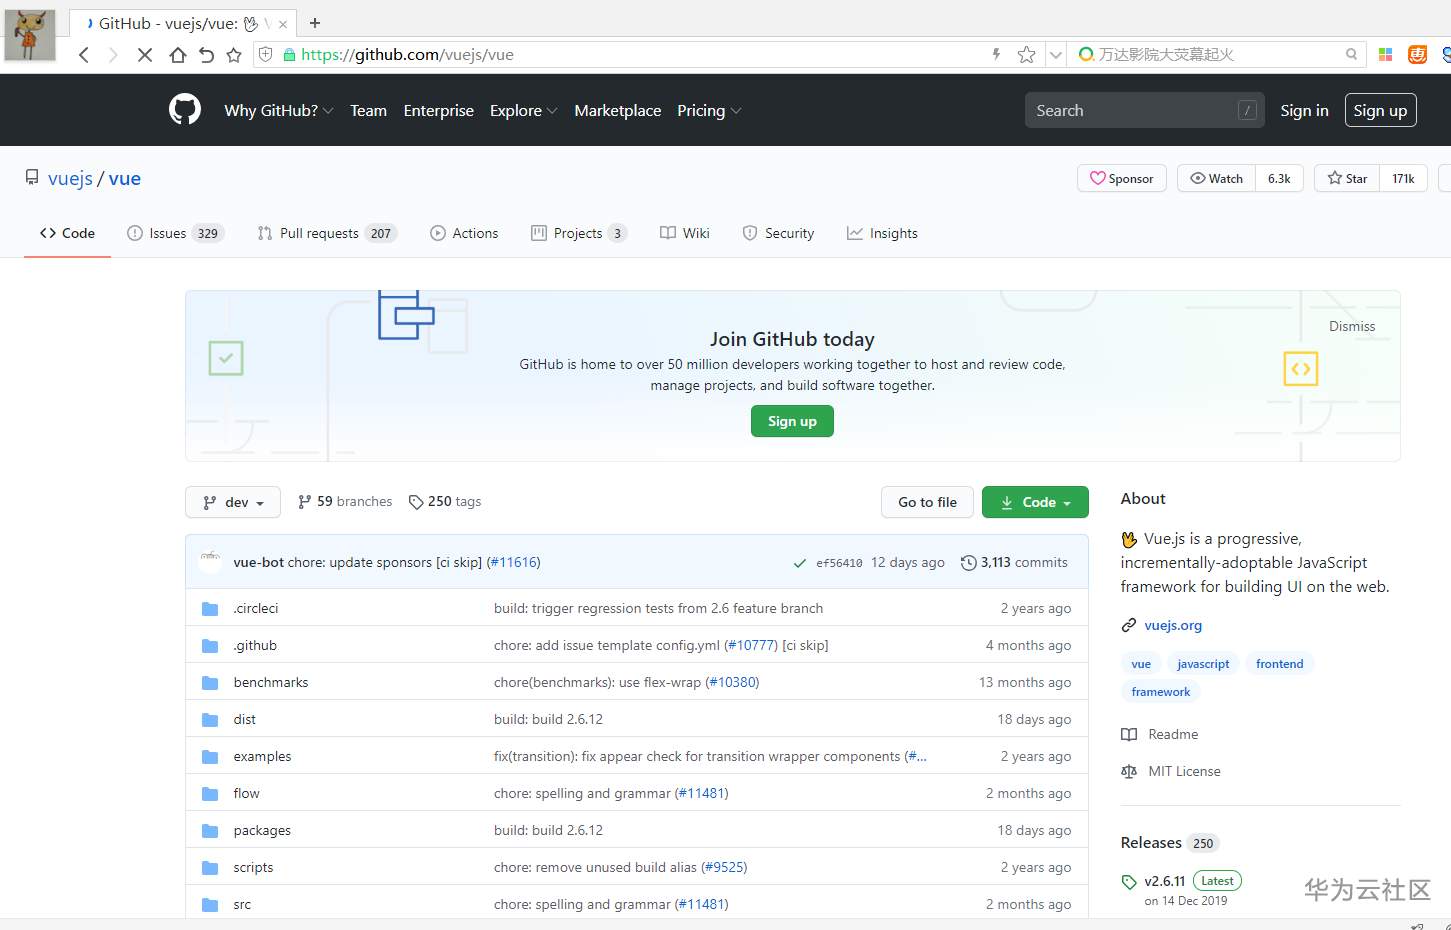Viewport: 1451px width, 930px height.
Task: Click the vue-bot avatar in commit bar
Action: click(210, 562)
